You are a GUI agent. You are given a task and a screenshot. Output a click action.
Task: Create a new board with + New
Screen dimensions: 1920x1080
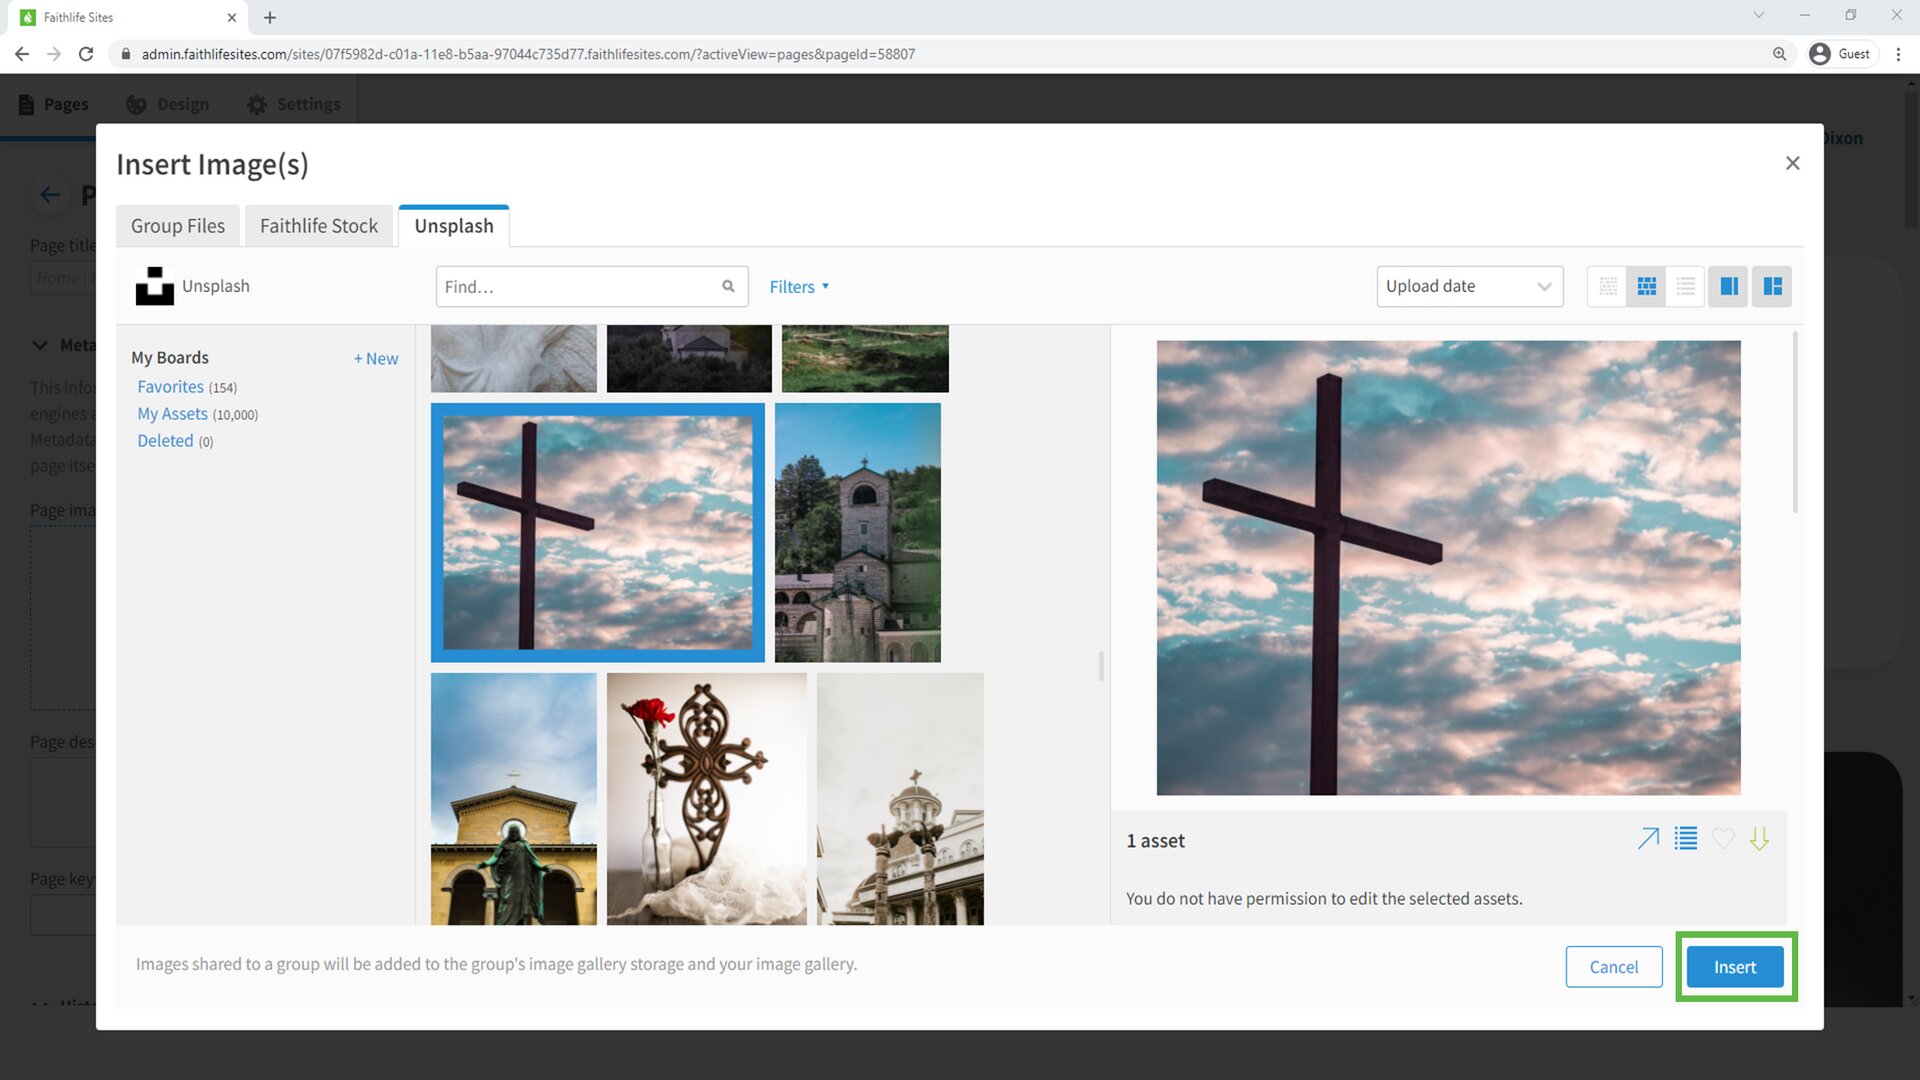pyautogui.click(x=376, y=359)
